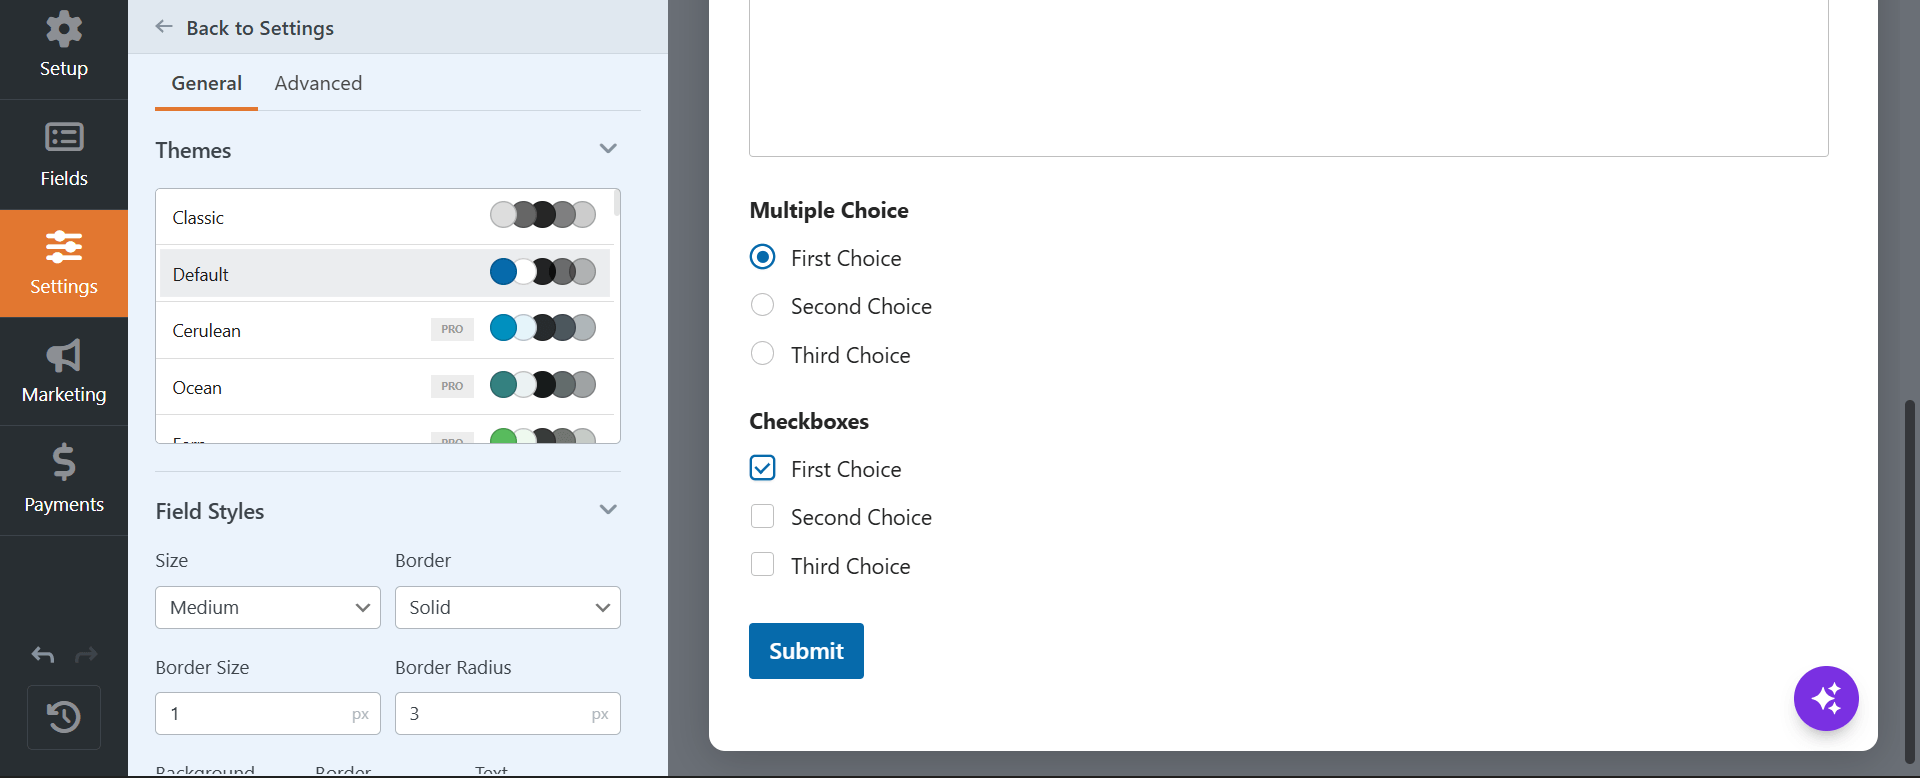Select Second Choice radio under Multiple Choice
The width and height of the screenshot is (1920, 778).
coord(762,305)
